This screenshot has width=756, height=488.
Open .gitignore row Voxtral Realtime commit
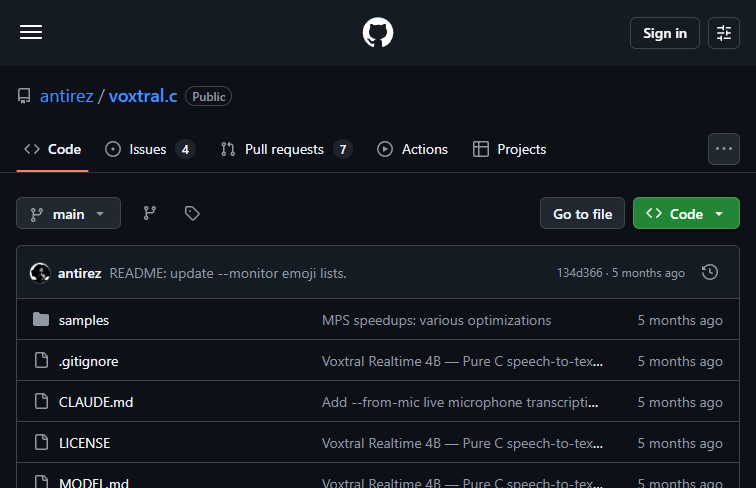tap(462, 361)
